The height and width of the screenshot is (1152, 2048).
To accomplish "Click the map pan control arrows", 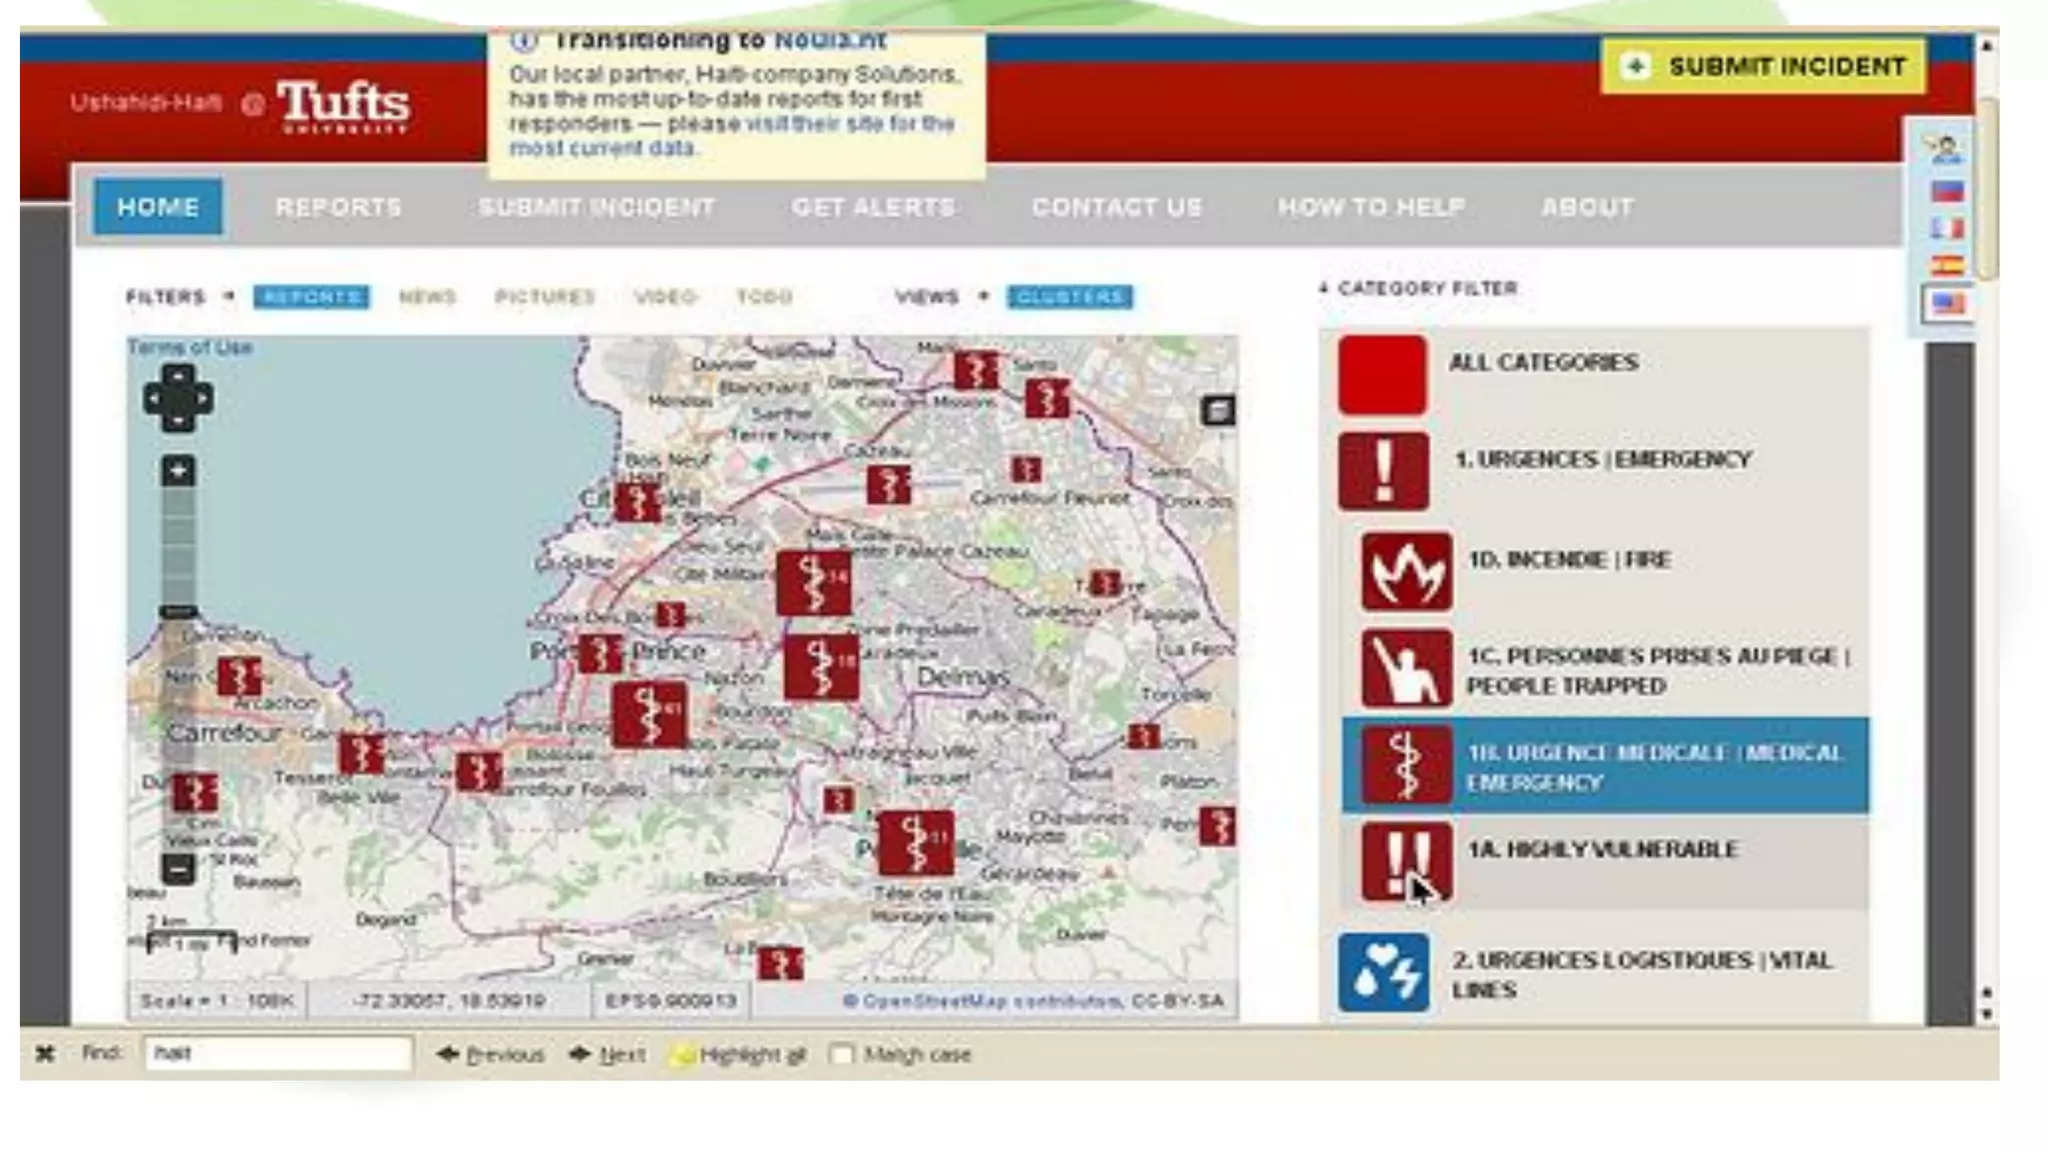I will coord(178,398).
